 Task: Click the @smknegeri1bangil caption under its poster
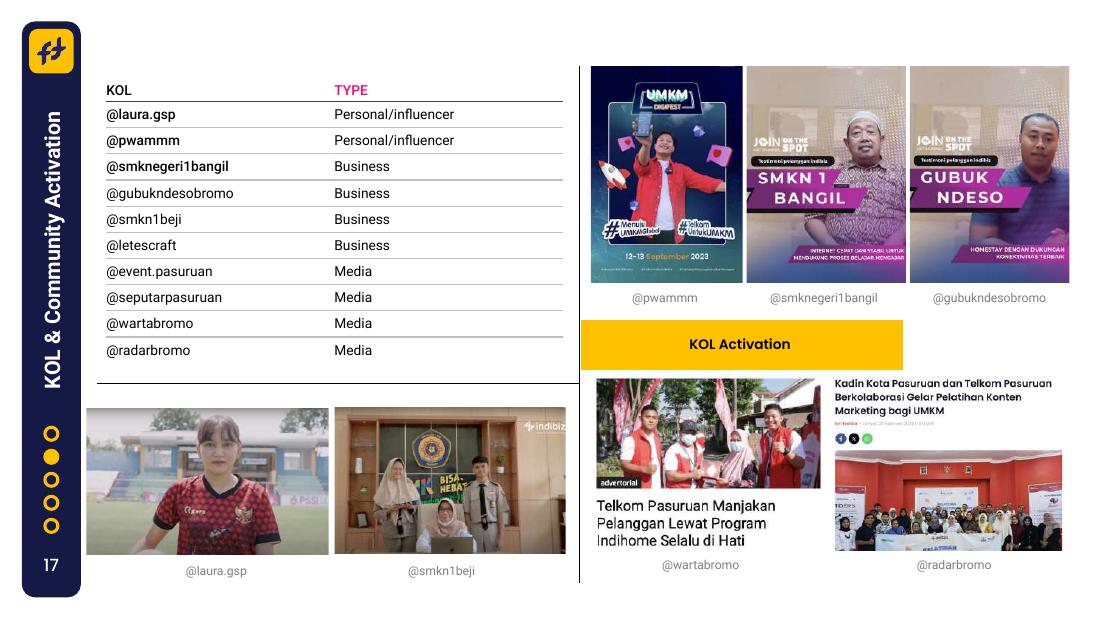pos(824,298)
